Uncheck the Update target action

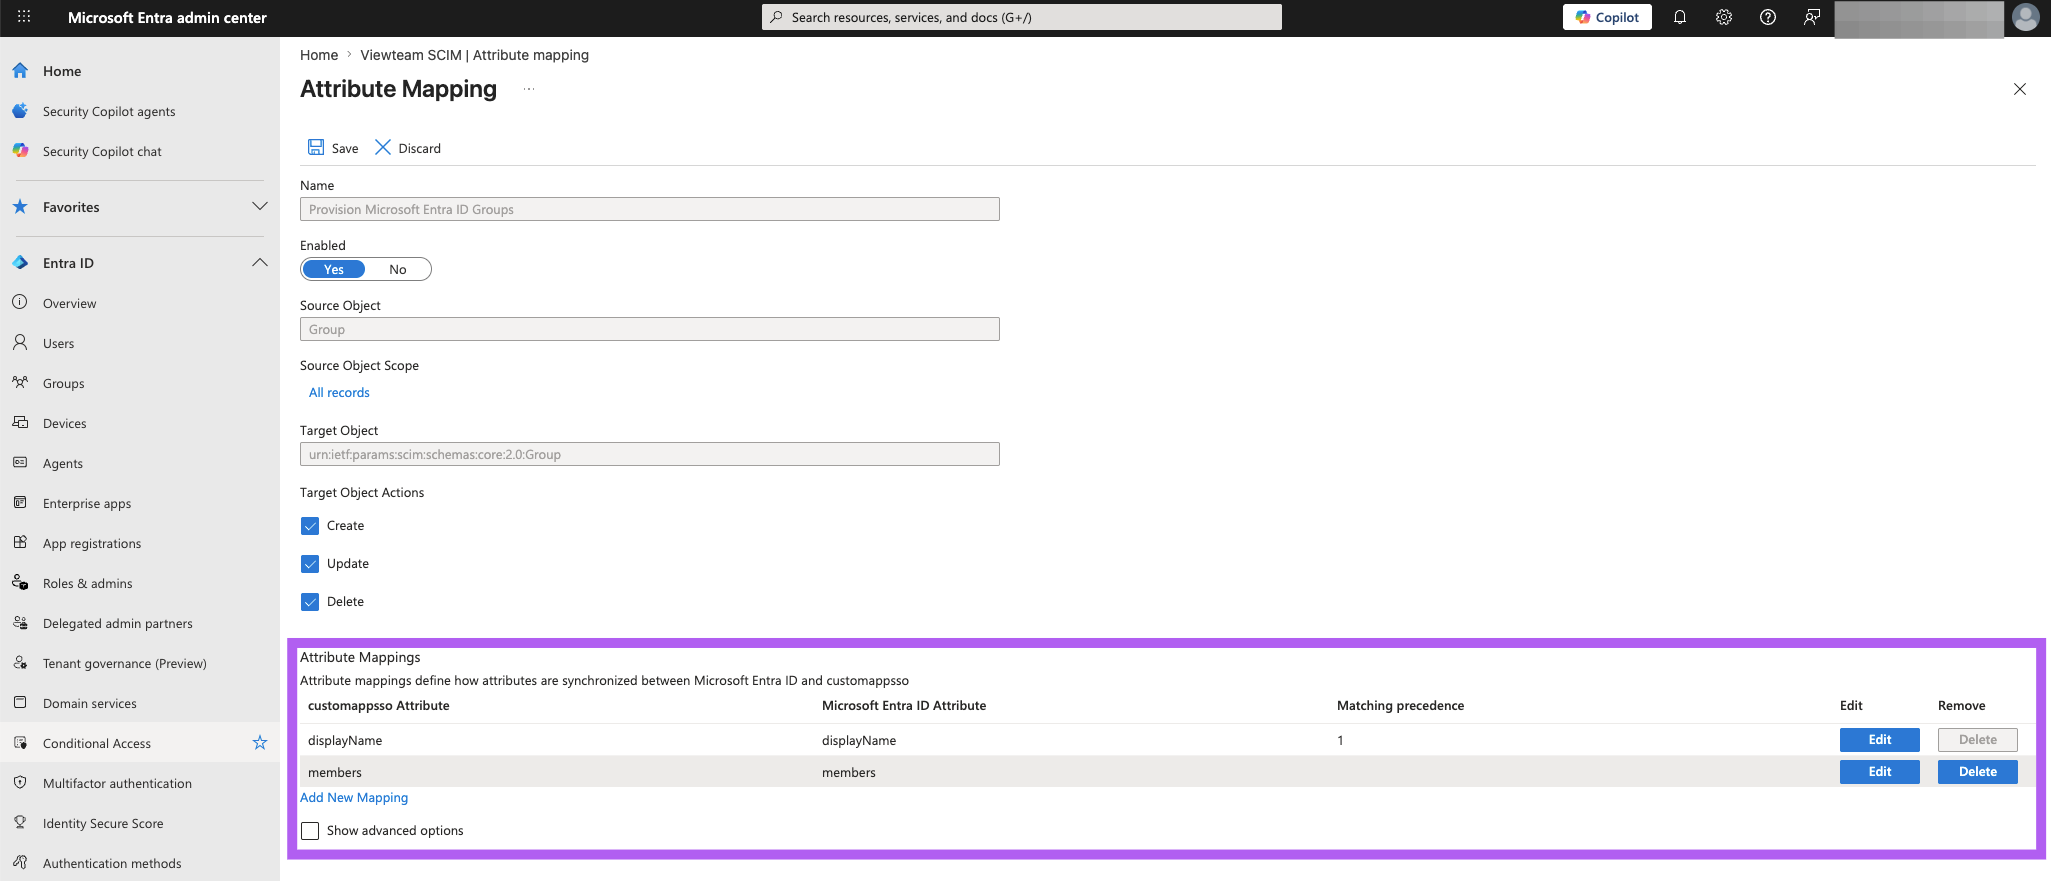(x=310, y=564)
